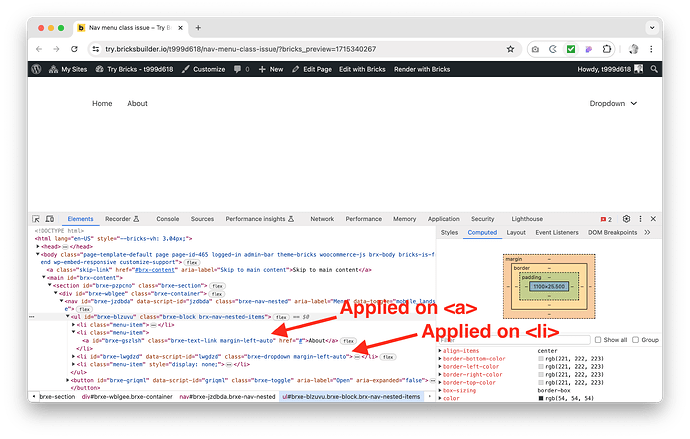
Task: Enable the Show all checkbox
Action: [598, 340]
